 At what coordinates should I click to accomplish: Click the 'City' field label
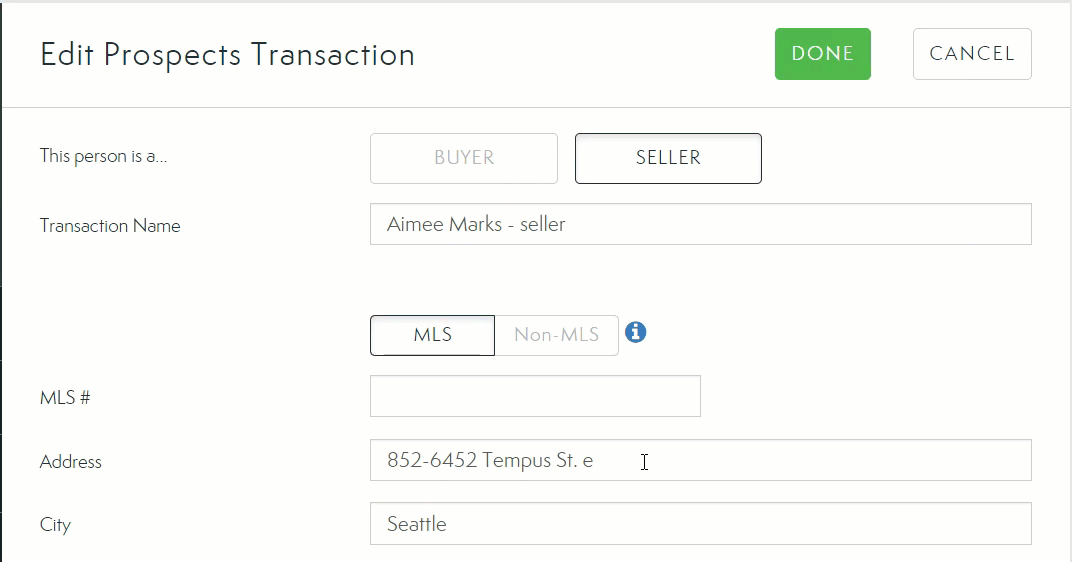[x=55, y=525]
